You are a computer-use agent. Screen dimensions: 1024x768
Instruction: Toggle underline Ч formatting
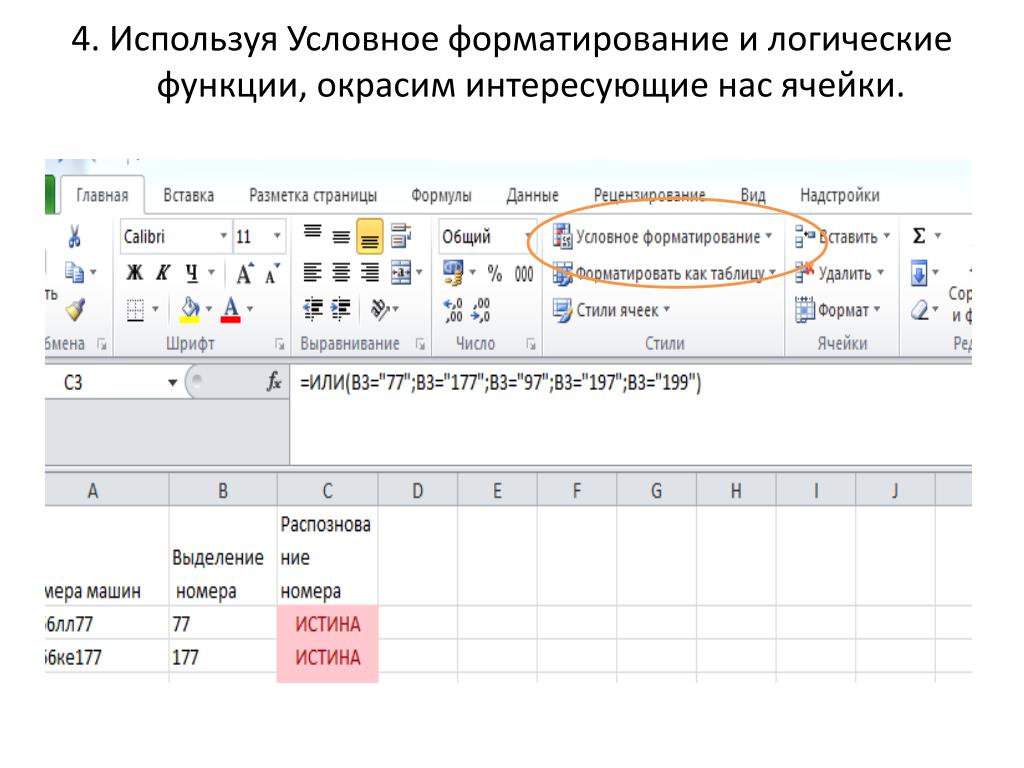click(x=191, y=273)
